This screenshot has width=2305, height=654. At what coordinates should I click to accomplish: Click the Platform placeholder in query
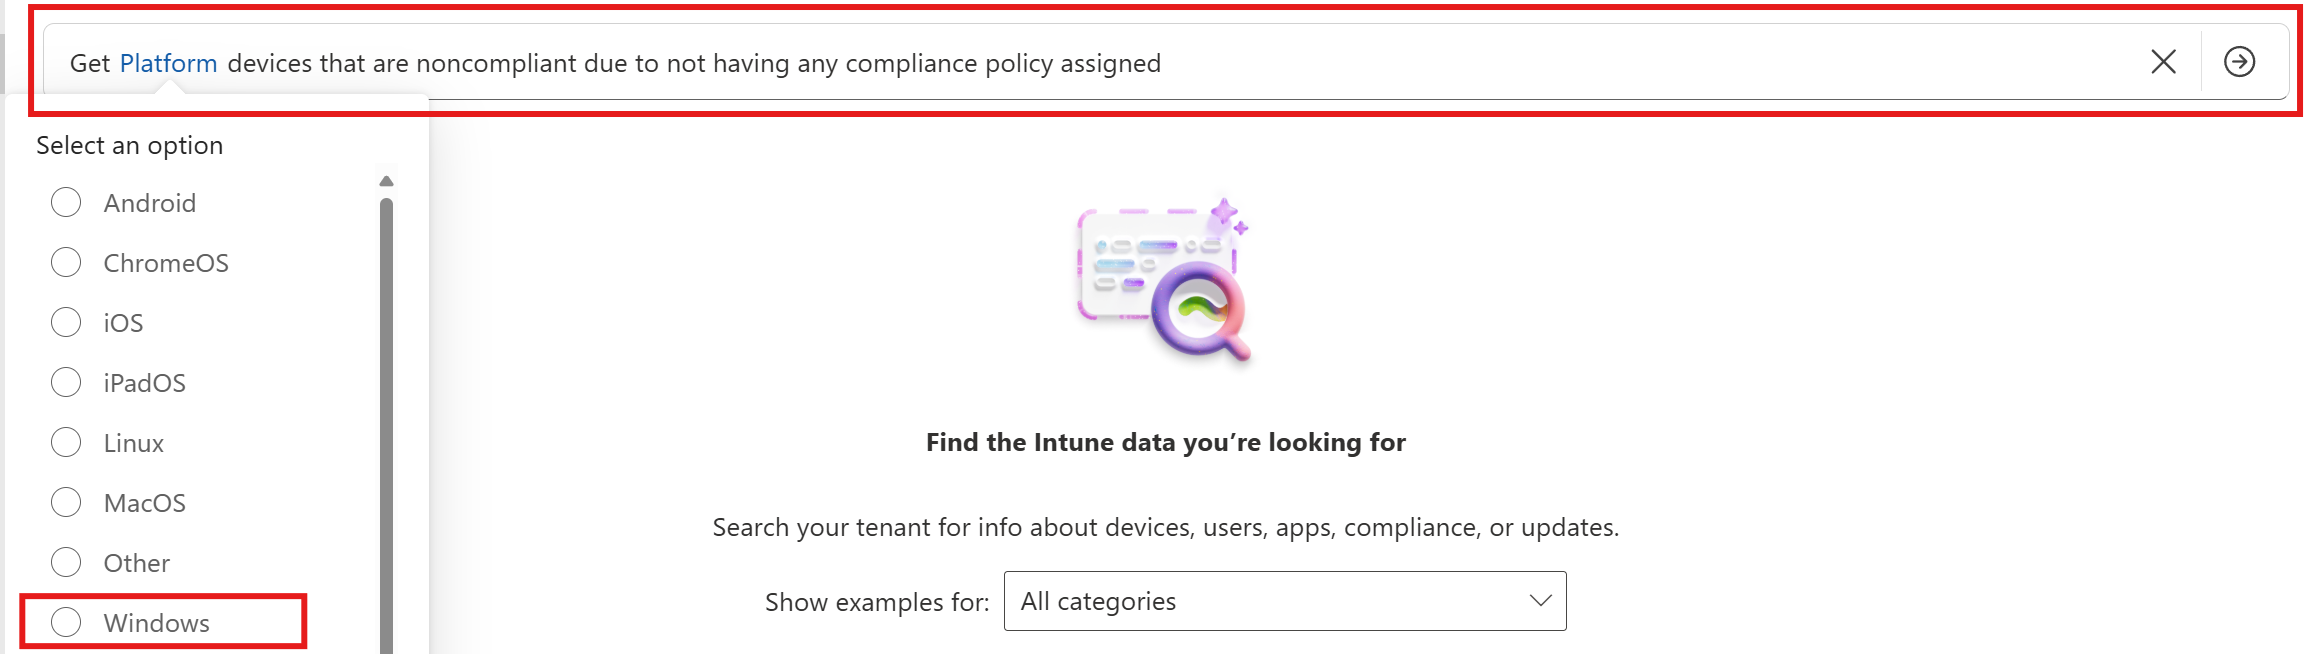click(168, 63)
